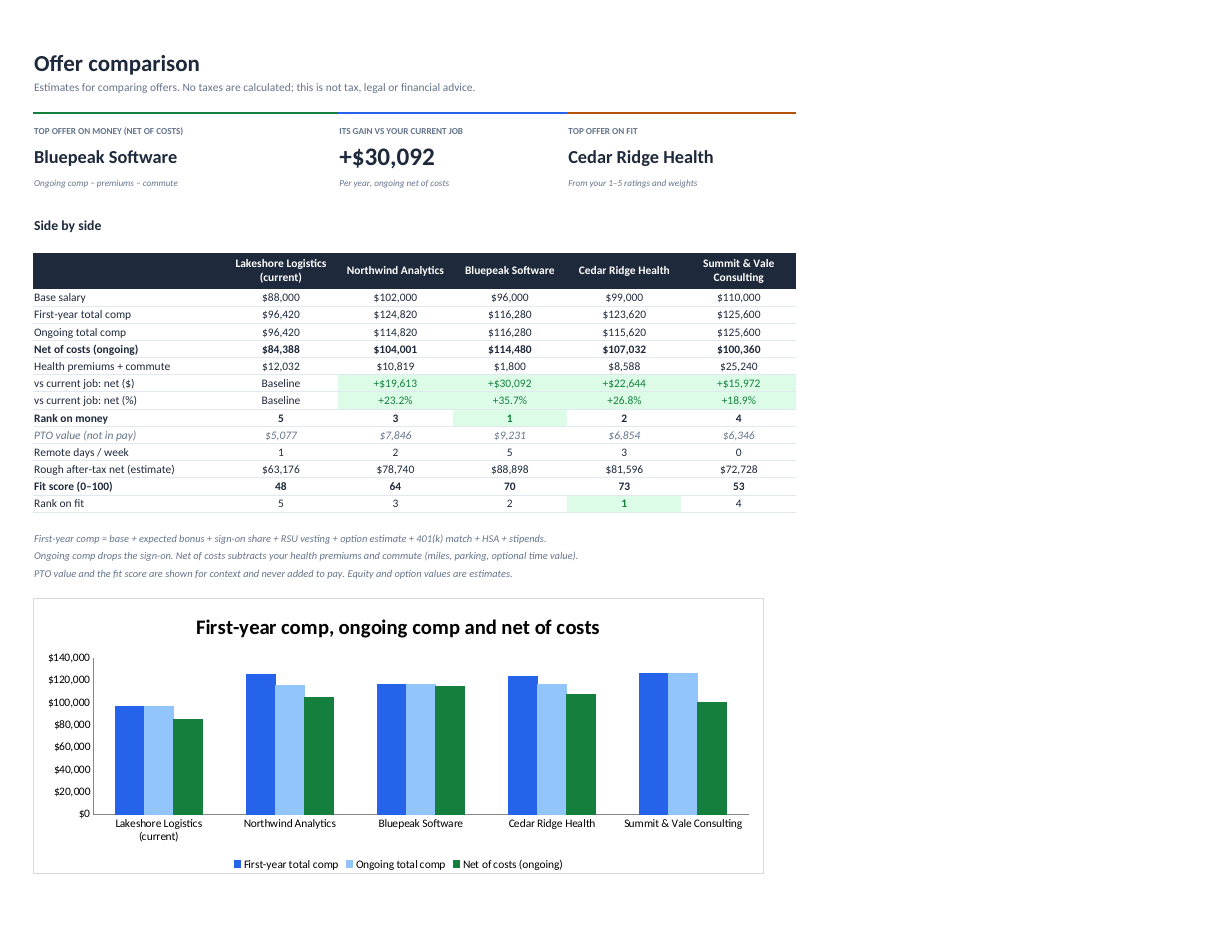The height and width of the screenshot is (935, 1210).
Task: Click the '$84,388' net of costs cell
Action: pyautogui.click(x=281, y=349)
